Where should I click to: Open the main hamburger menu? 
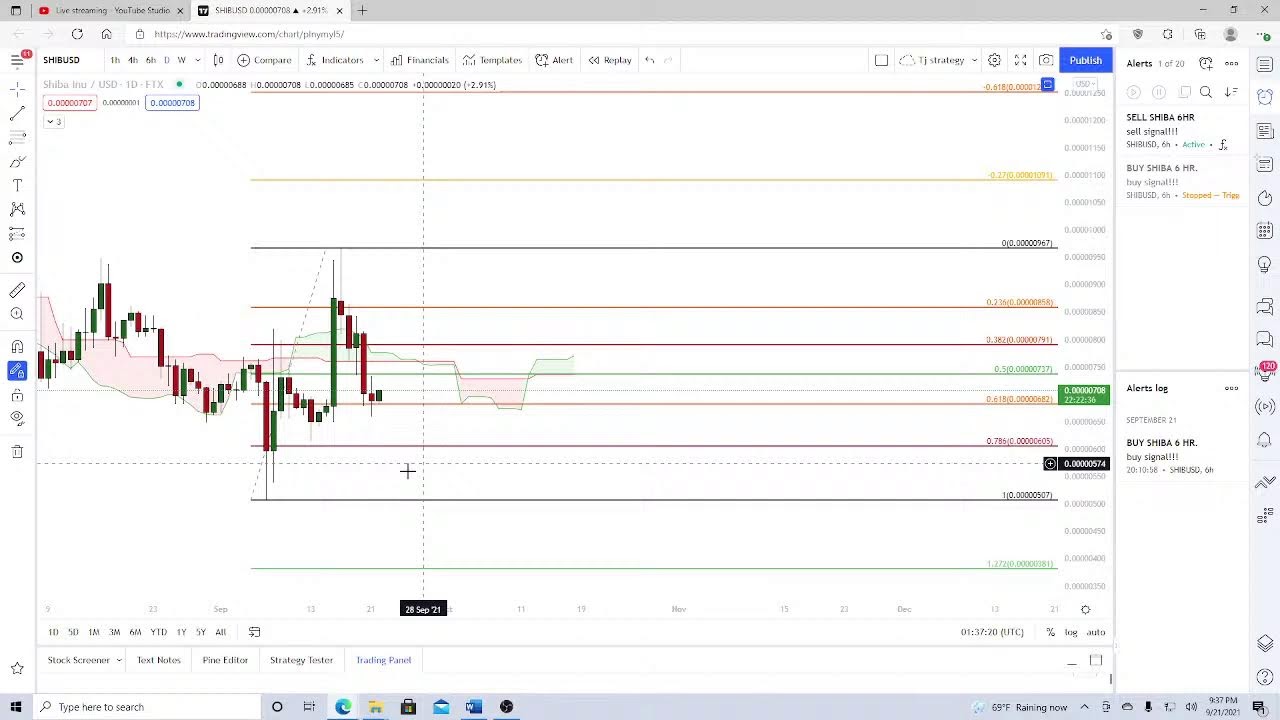tap(17, 60)
